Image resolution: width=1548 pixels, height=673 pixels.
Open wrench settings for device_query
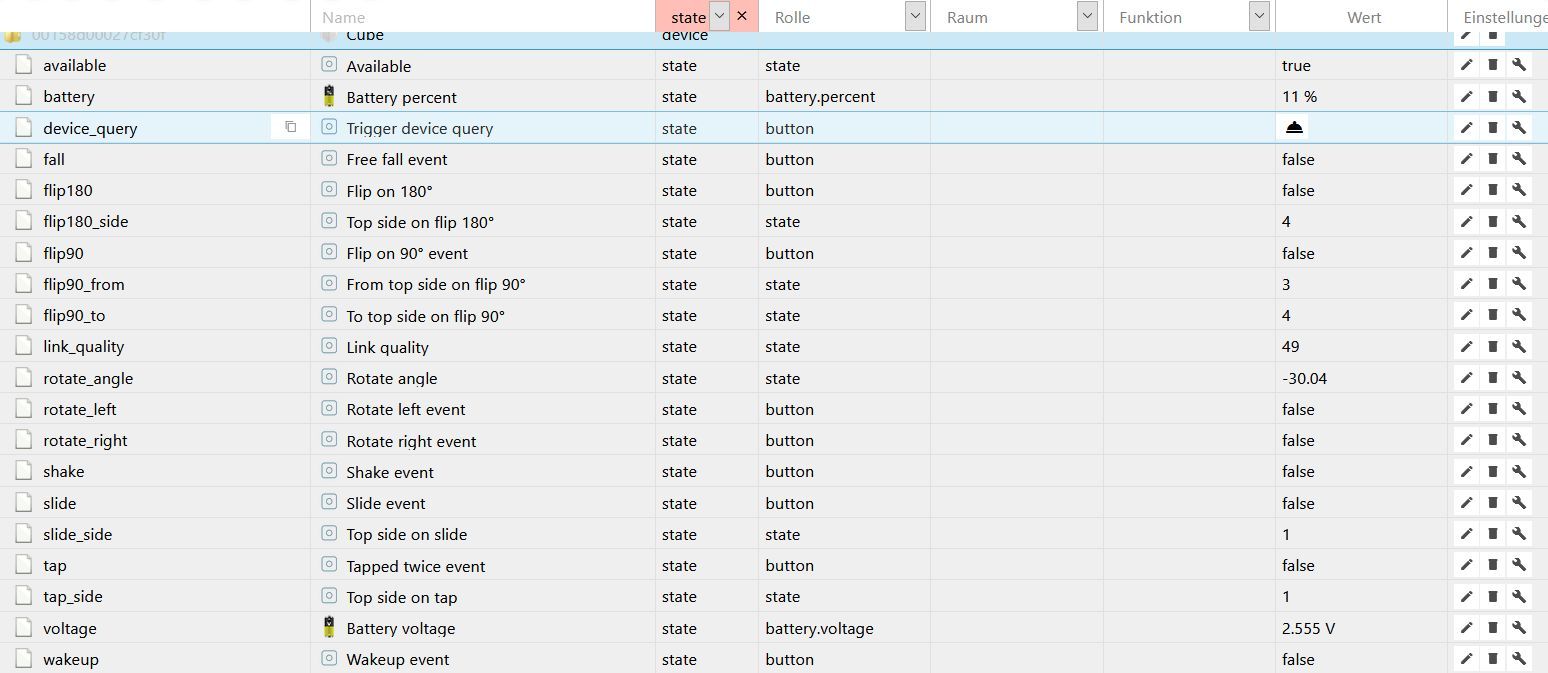(x=1518, y=127)
